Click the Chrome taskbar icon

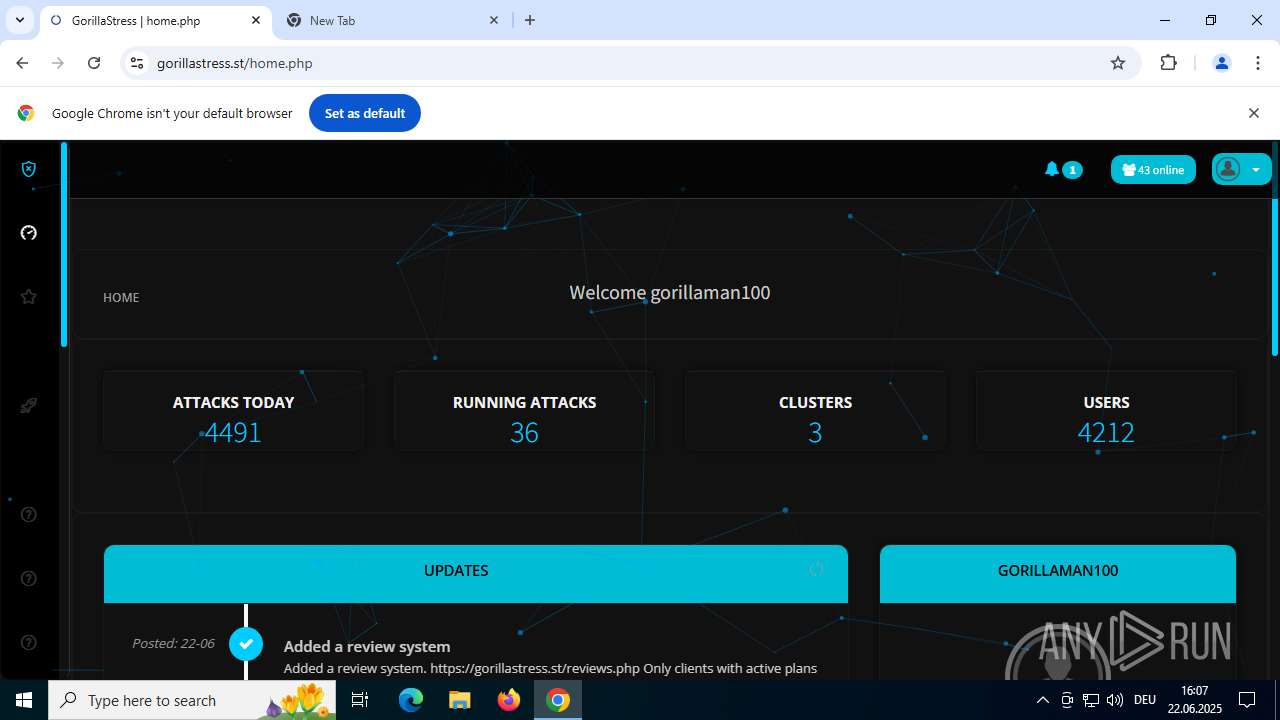click(558, 700)
